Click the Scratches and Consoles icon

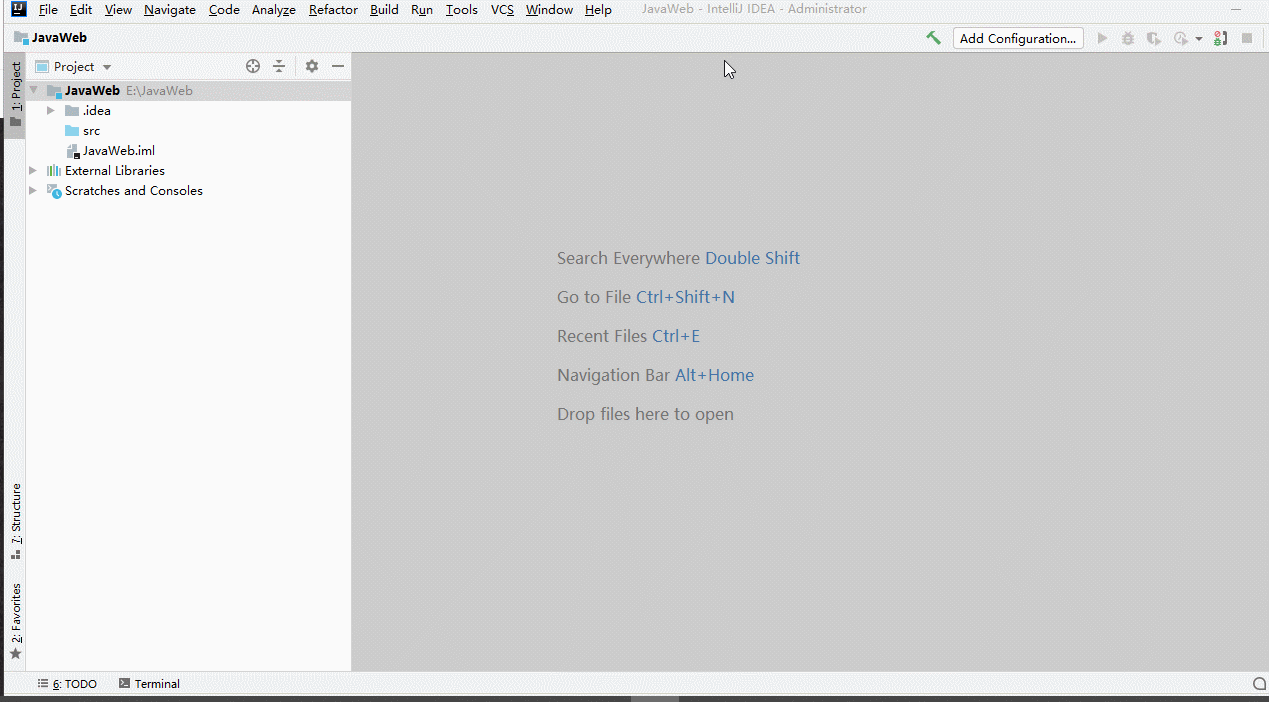pyautogui.click(x=54, y=191)
